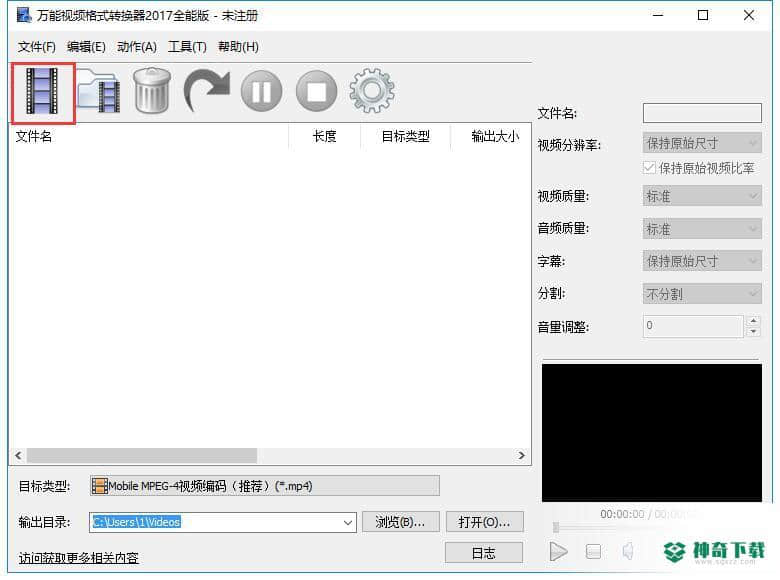Viewport: 780px width, 580px height.
Task: Toggle 保持原始视频比率 checkbox
Action: (x=649, y=168)
